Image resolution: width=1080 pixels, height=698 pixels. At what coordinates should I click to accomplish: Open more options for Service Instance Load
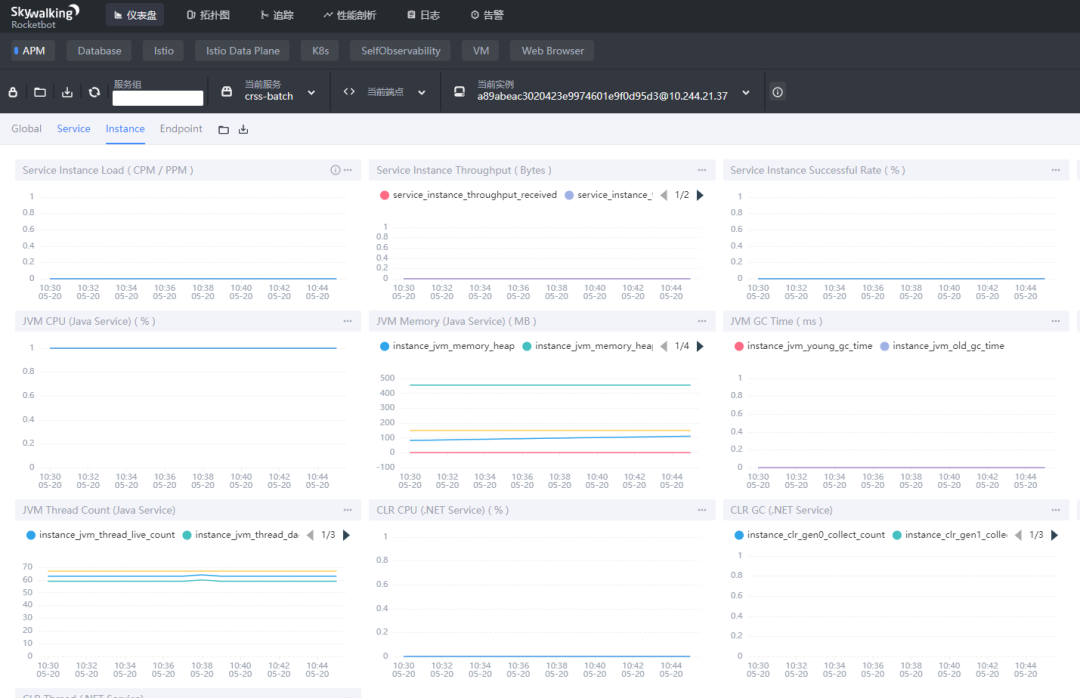tap(348, 170)
